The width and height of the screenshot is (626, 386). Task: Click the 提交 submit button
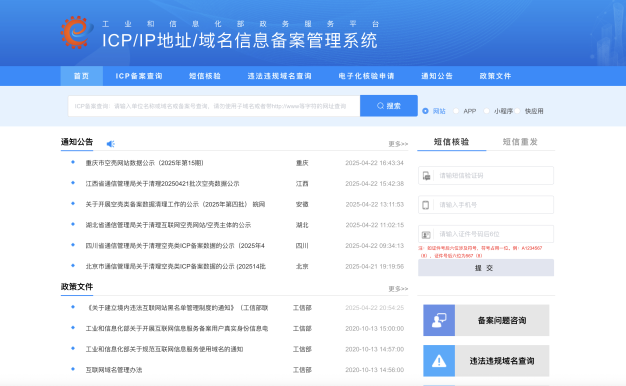point(486,268)
